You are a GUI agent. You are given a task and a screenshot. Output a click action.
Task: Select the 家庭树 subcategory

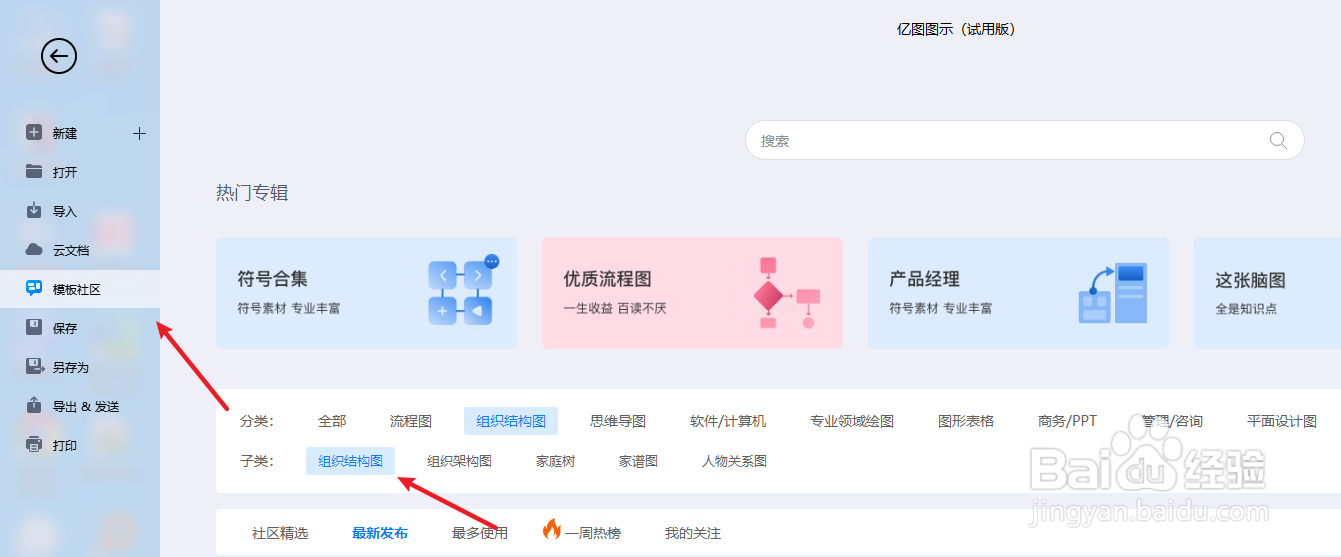click(x=556, y=461)
